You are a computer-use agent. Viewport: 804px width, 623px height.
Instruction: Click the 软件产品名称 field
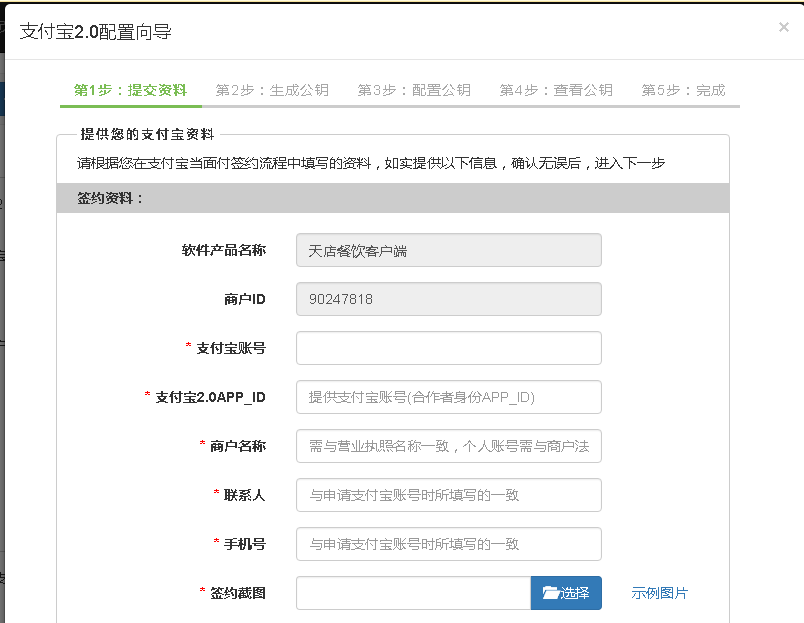point(449,250)
